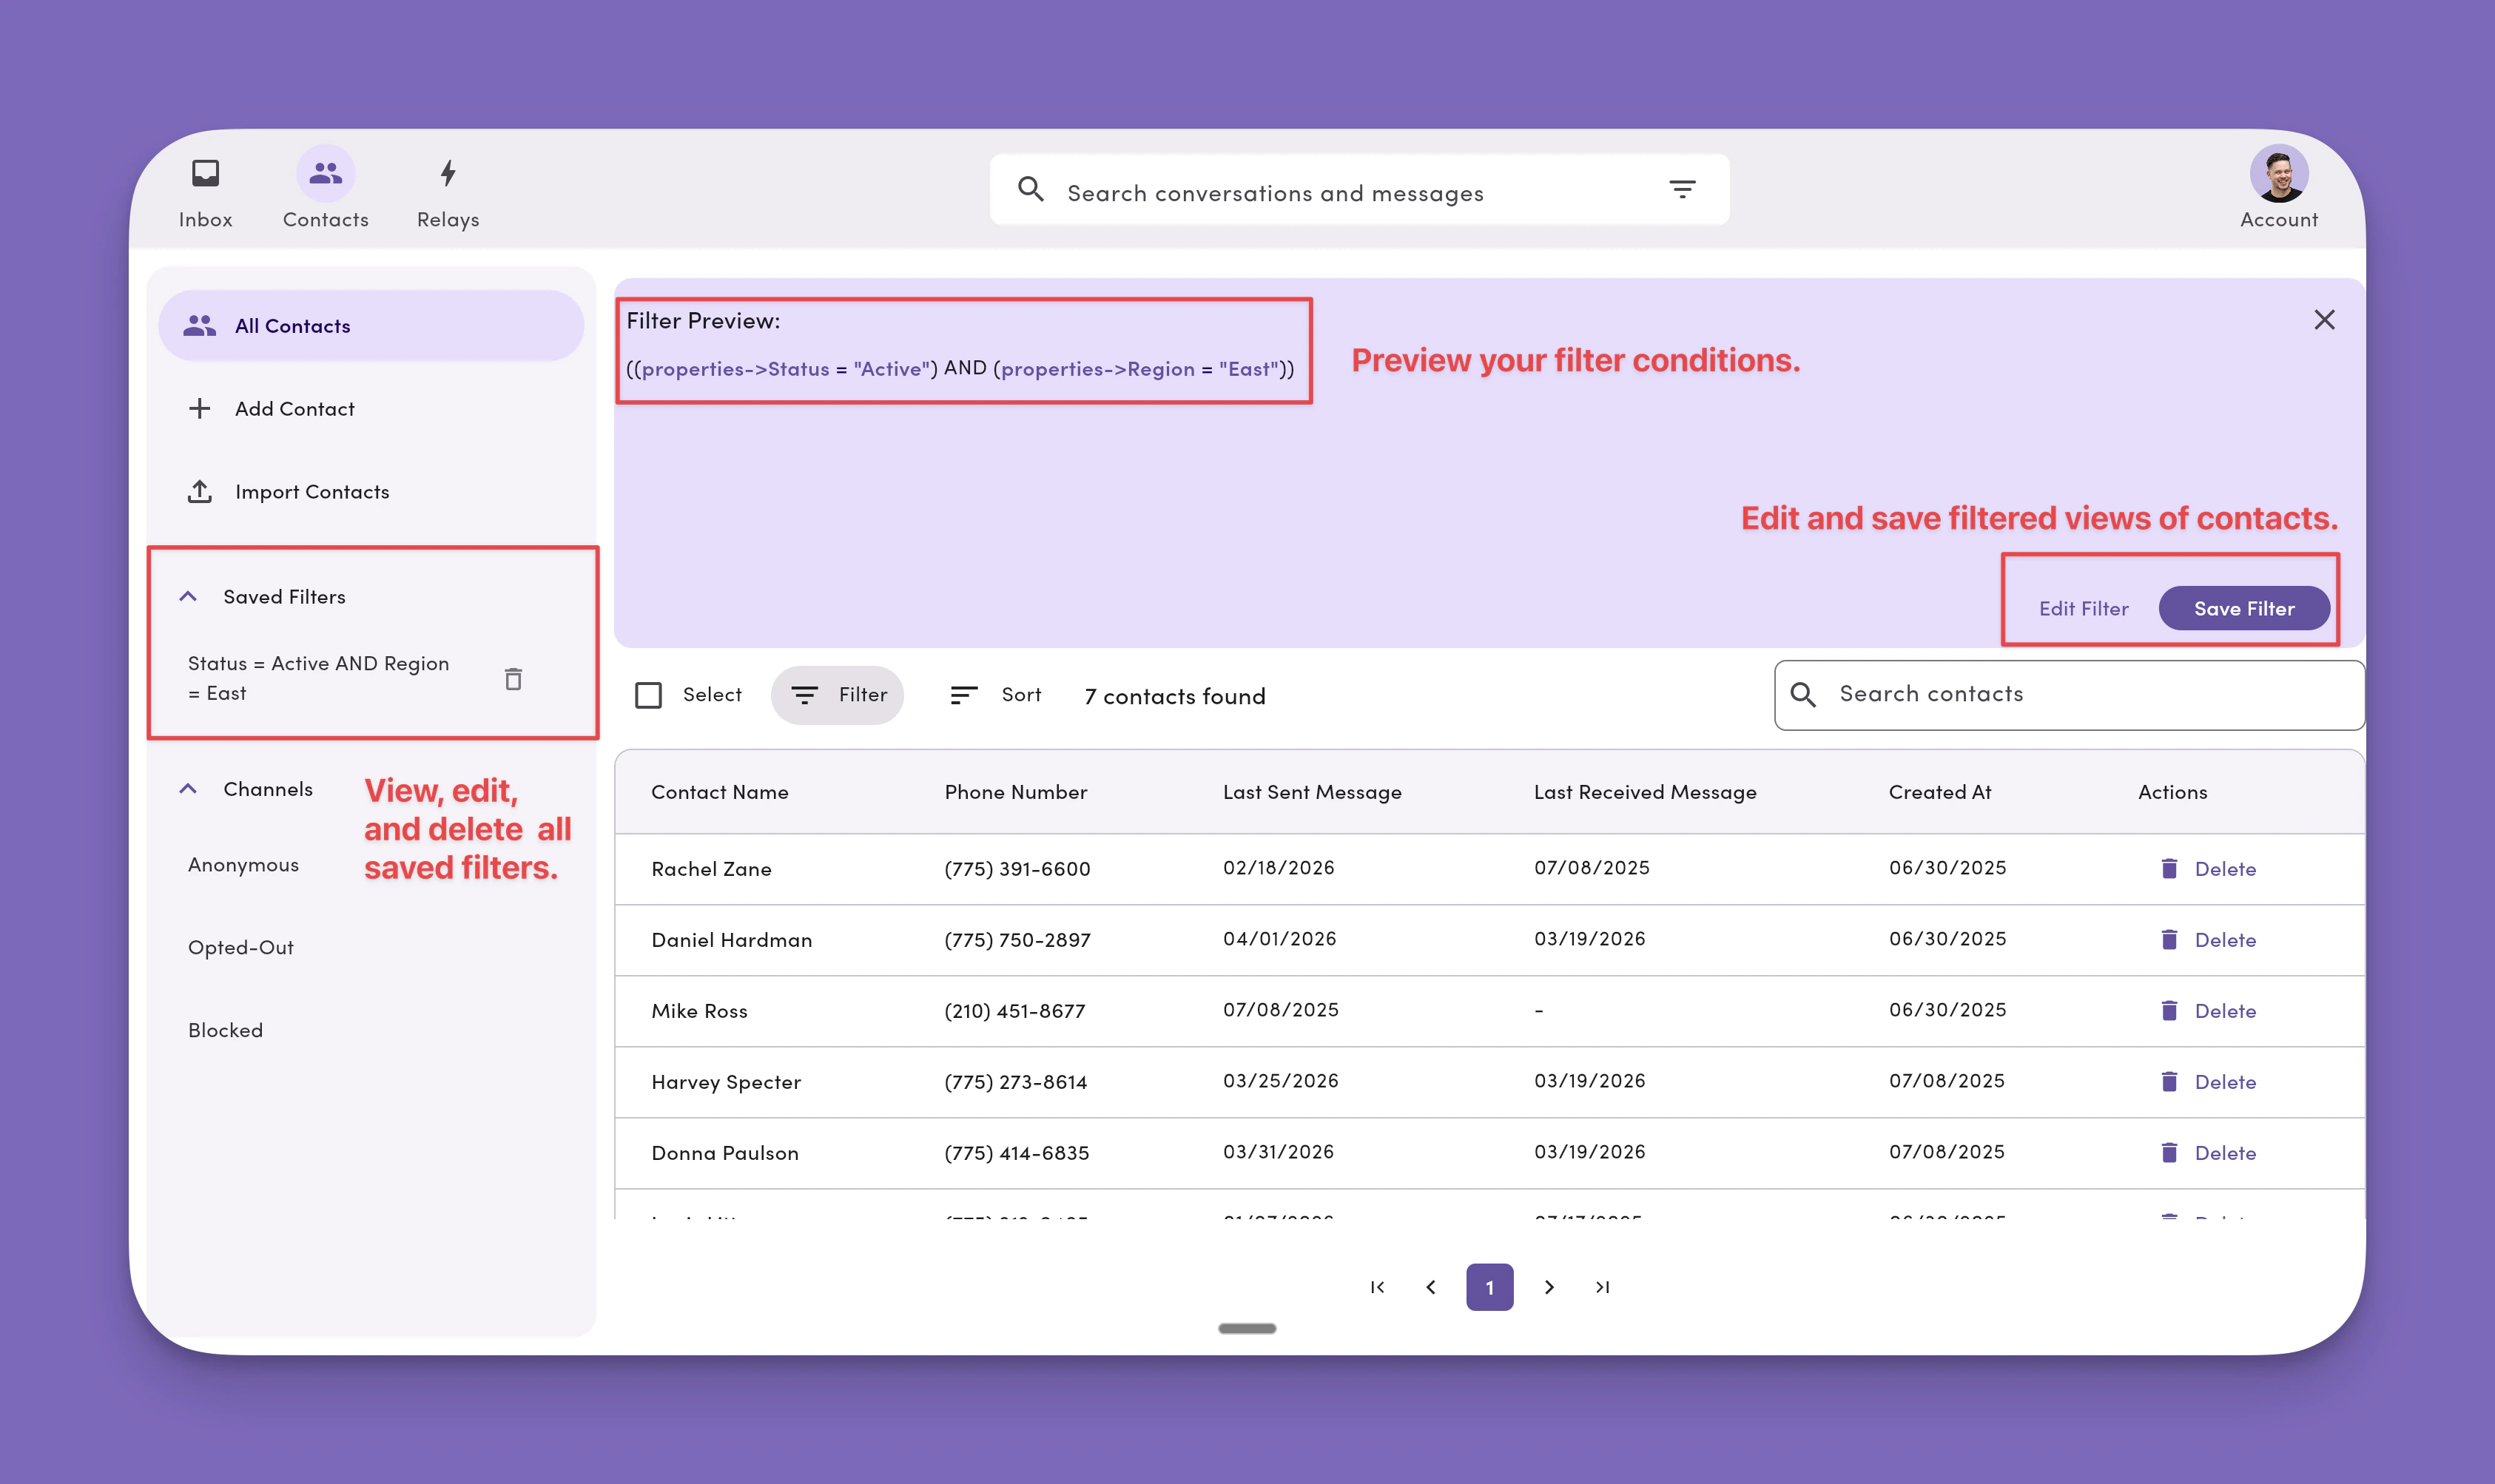Viewport: 2495px width, 1484px height.
Task: Click phone number (210) 451-8677
Action: [1014, 1011]
